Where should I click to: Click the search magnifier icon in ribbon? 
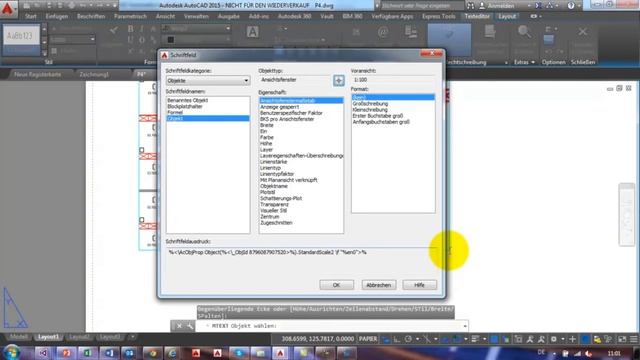click(524, 32)
